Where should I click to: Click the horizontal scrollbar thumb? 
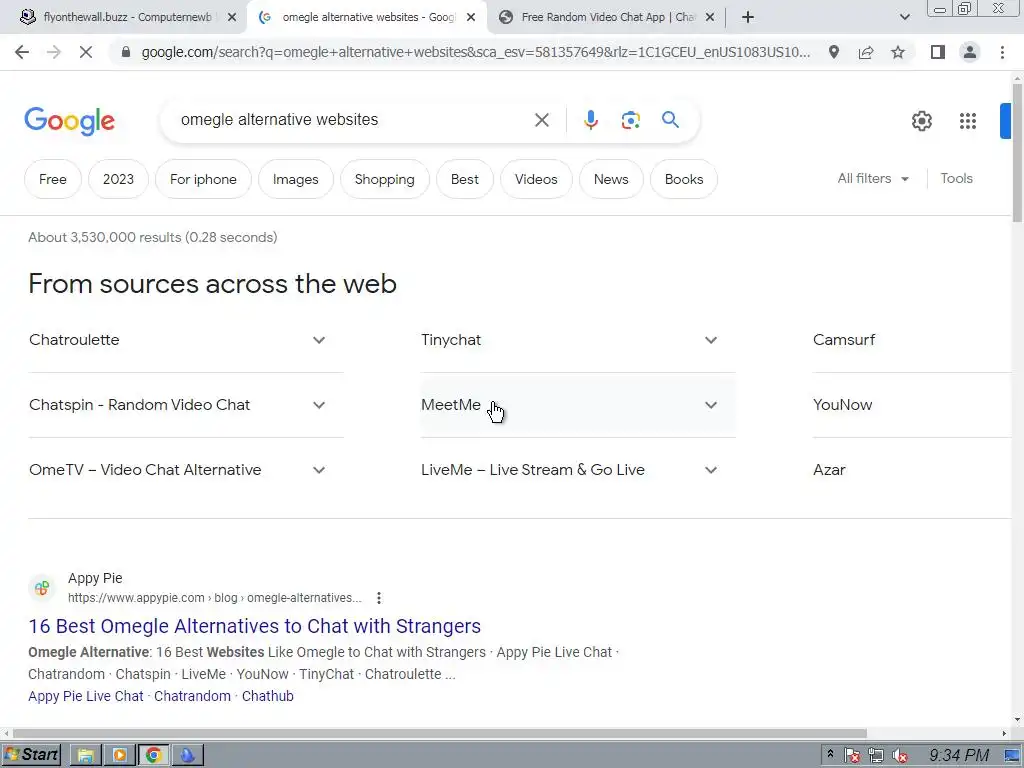pos(440,733)
